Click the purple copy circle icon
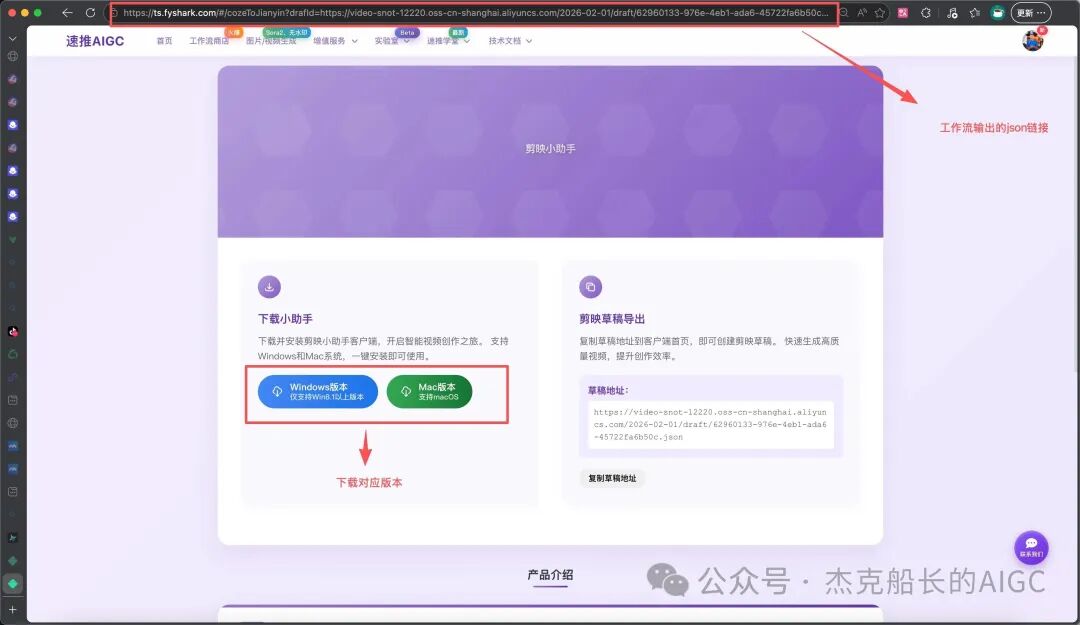Screen dimensions: 1080x625 pyautogui.click(x=590, y=287)
